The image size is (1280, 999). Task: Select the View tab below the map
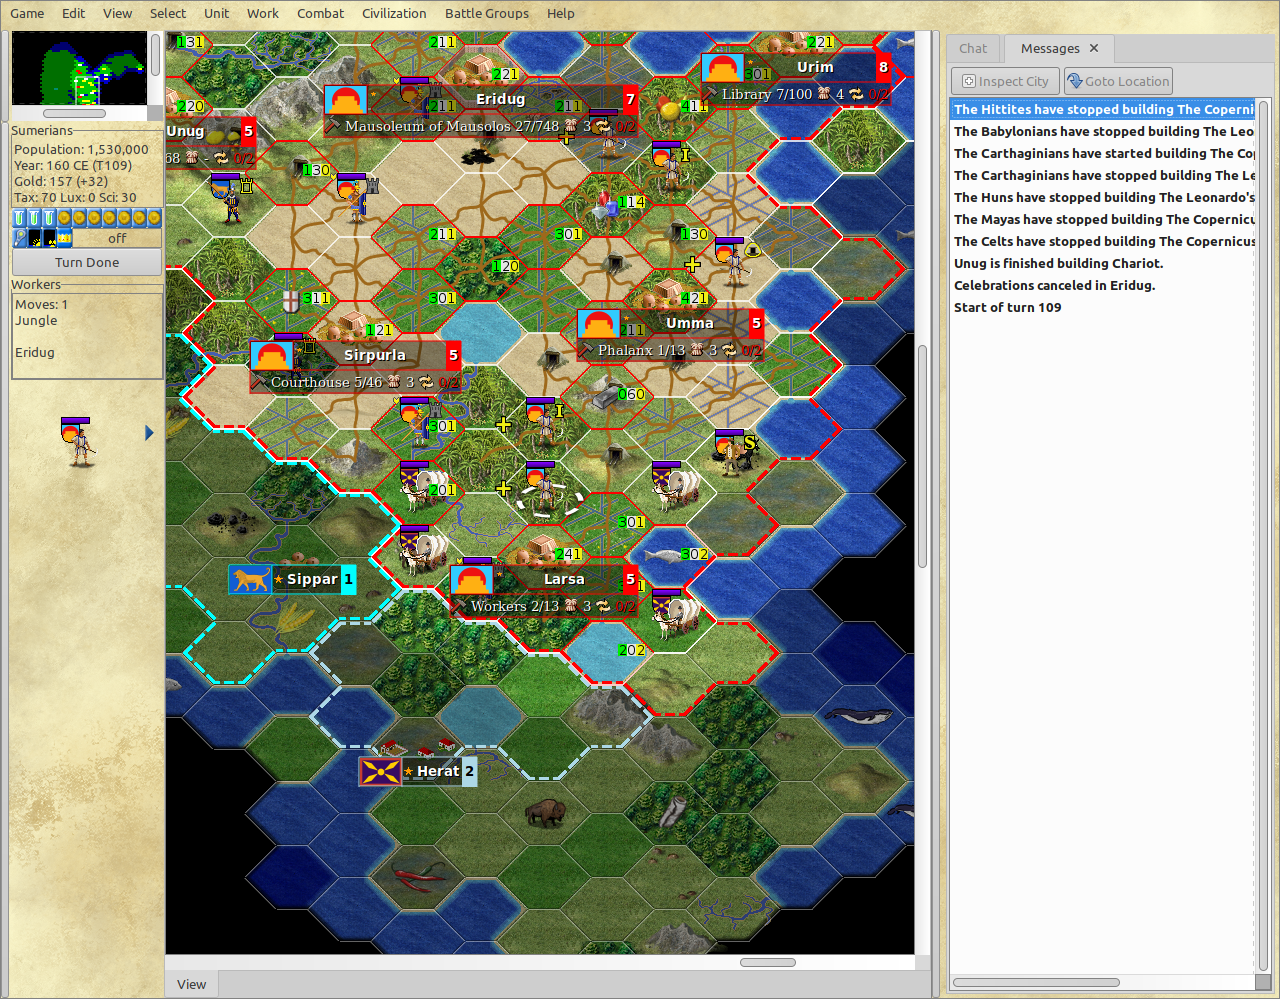[191, 984]
